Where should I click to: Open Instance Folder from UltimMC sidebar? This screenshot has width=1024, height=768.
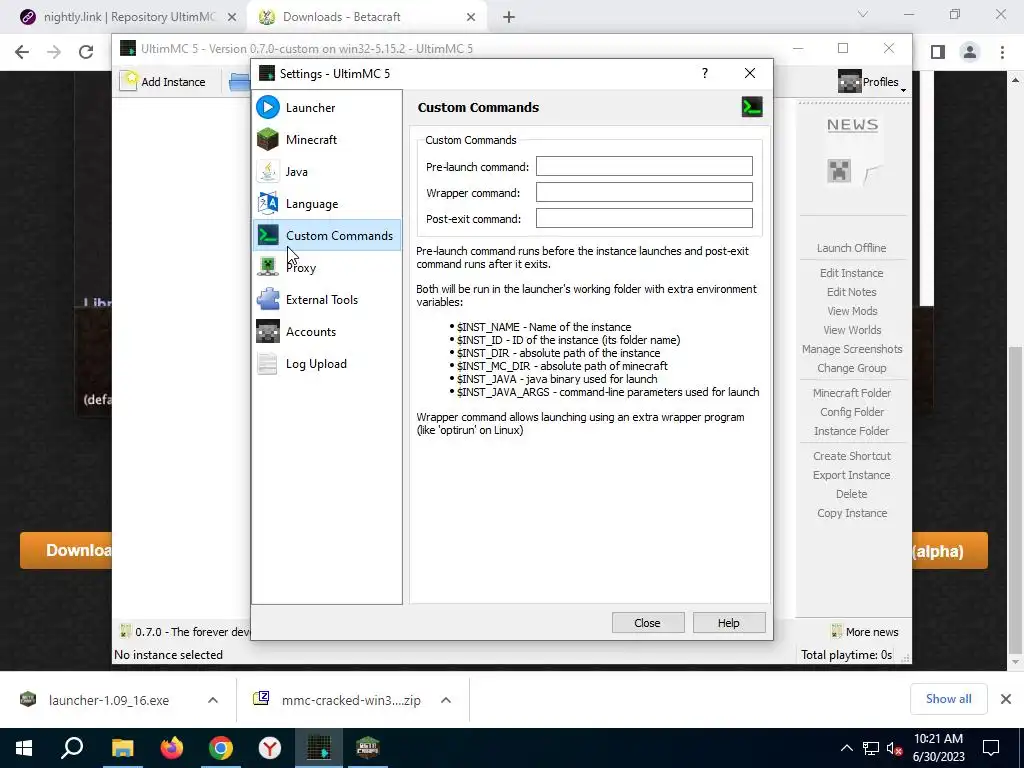[x=852, y=431]
